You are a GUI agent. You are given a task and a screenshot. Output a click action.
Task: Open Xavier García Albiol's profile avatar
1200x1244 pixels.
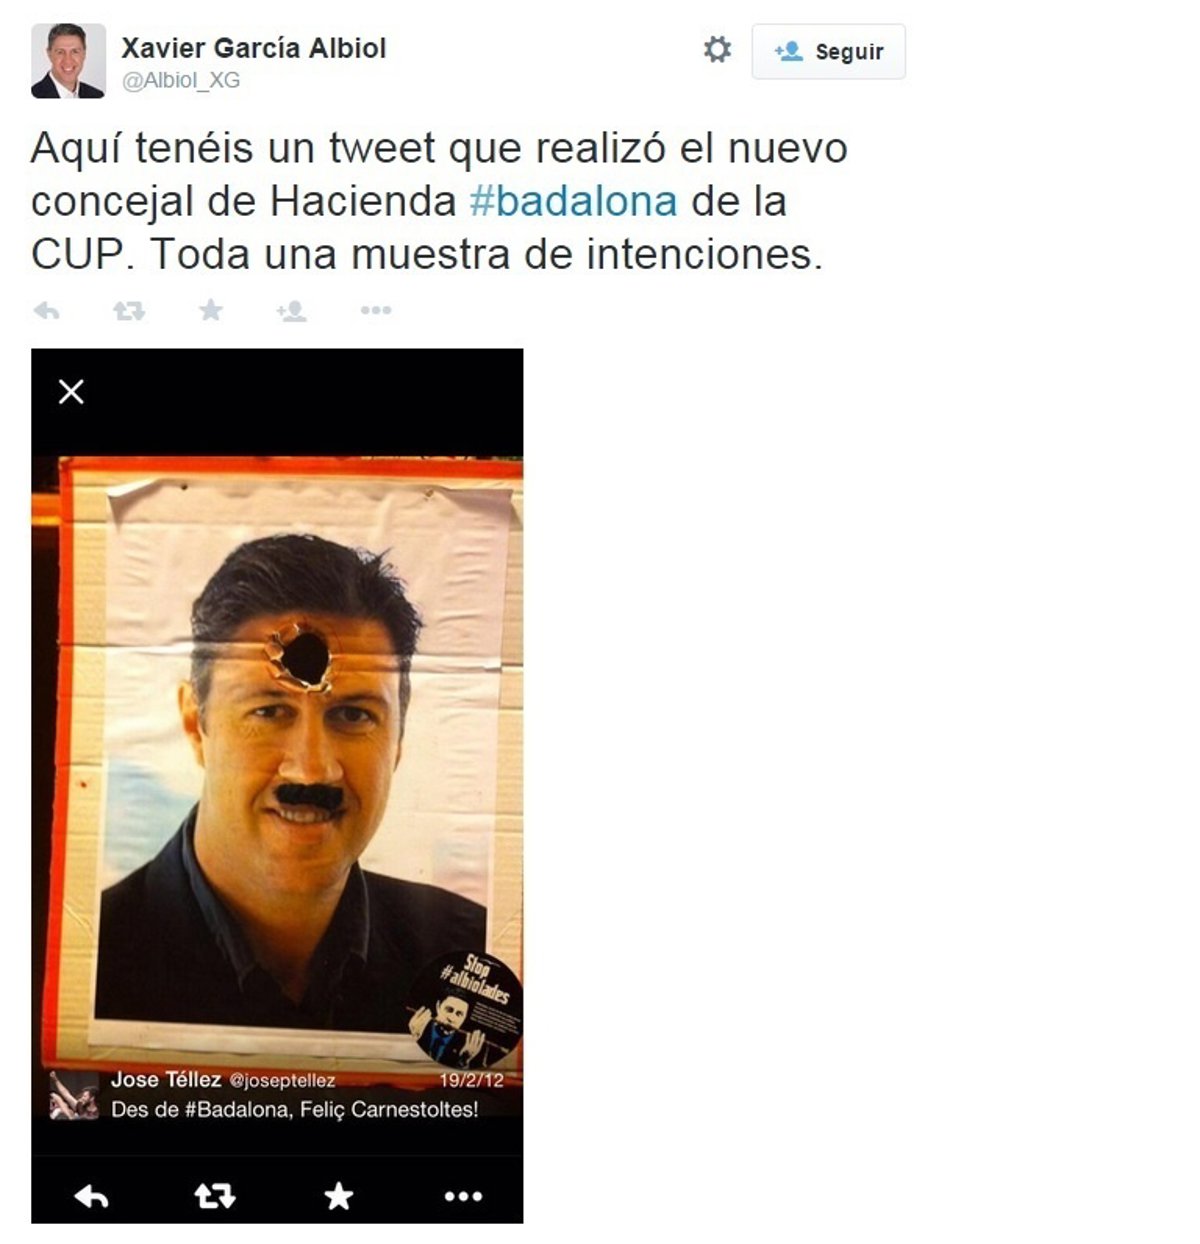coord(68,61)
